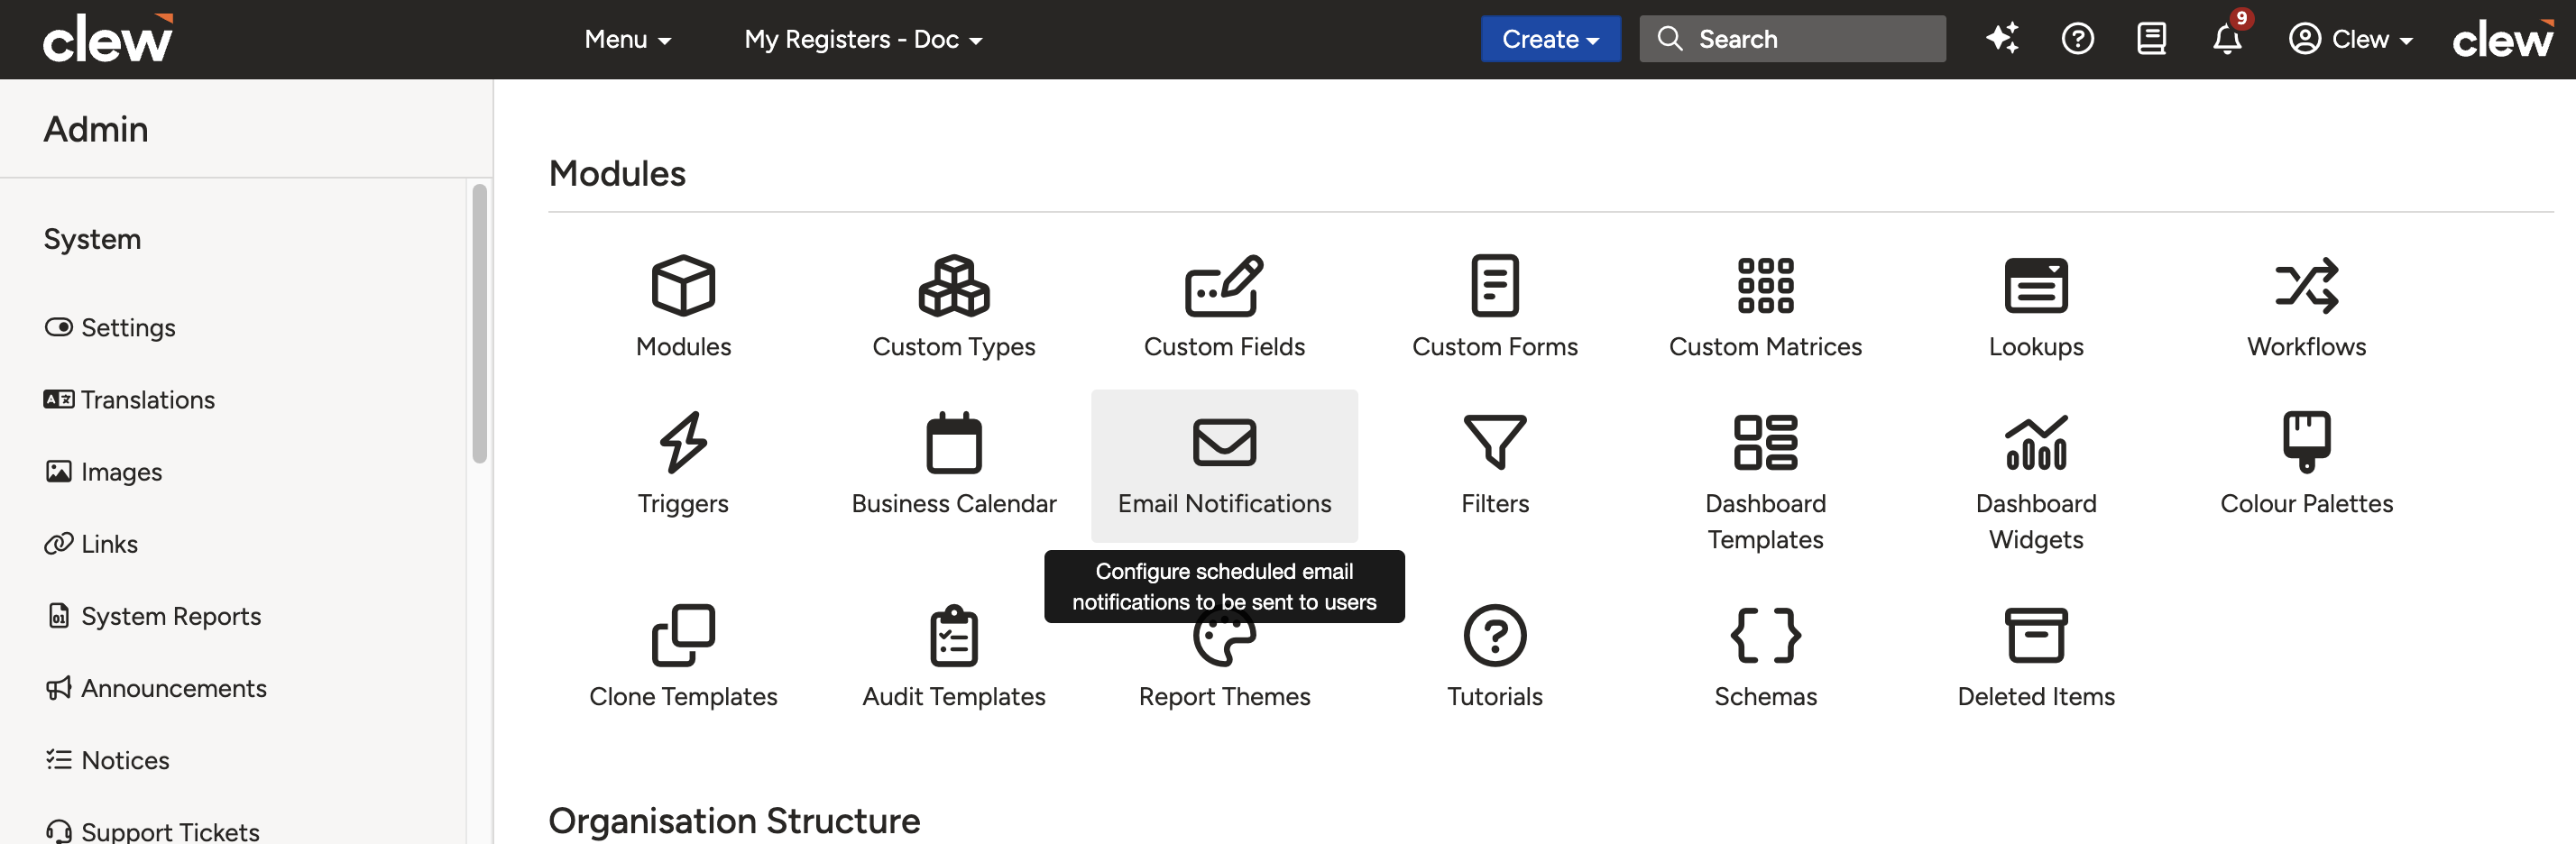Open Triggers lightning bolt icon
The height and width of the screenshot is (844, 2576).
tap(683, 442)
